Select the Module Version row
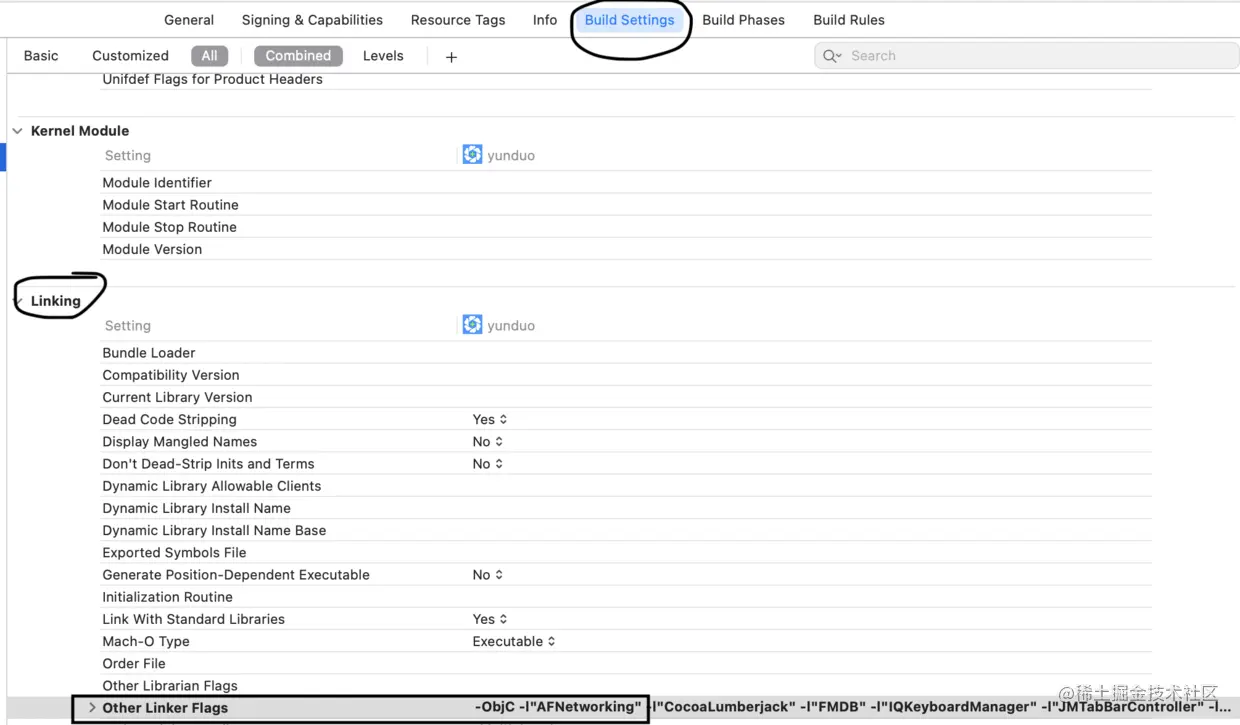Viewport: 1240px width, 725px height. pyautogui.click(x=626, y=249)
